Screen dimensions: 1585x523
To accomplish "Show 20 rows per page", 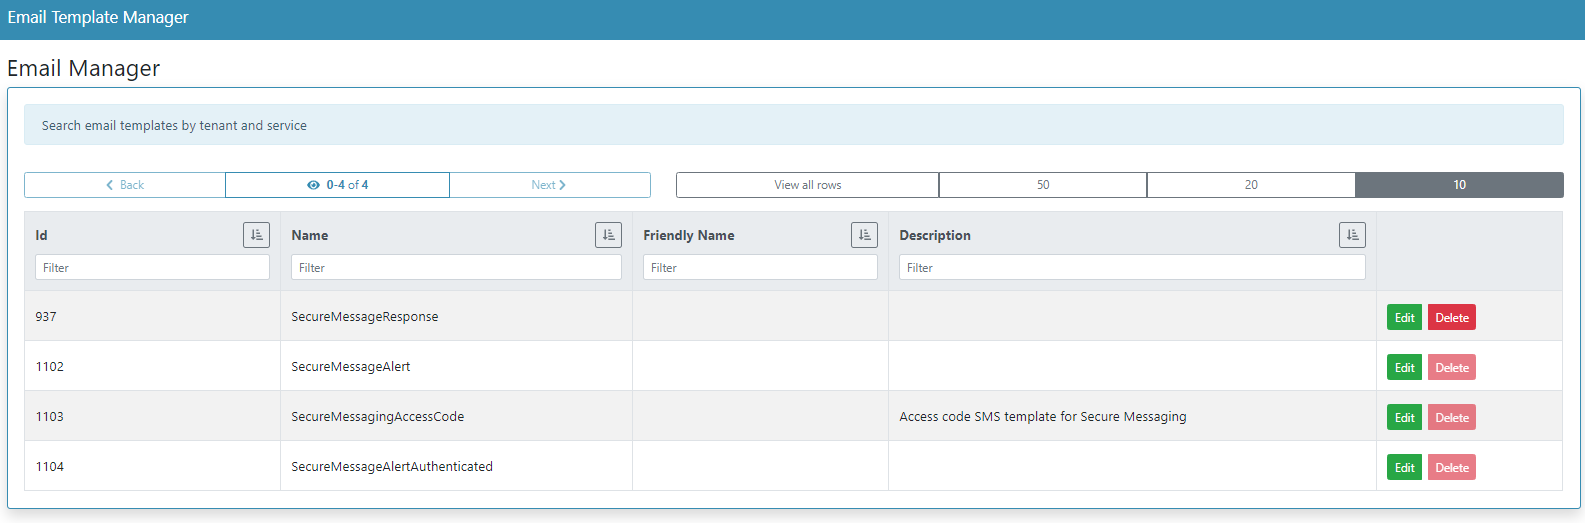I will tap(1251, 185).
